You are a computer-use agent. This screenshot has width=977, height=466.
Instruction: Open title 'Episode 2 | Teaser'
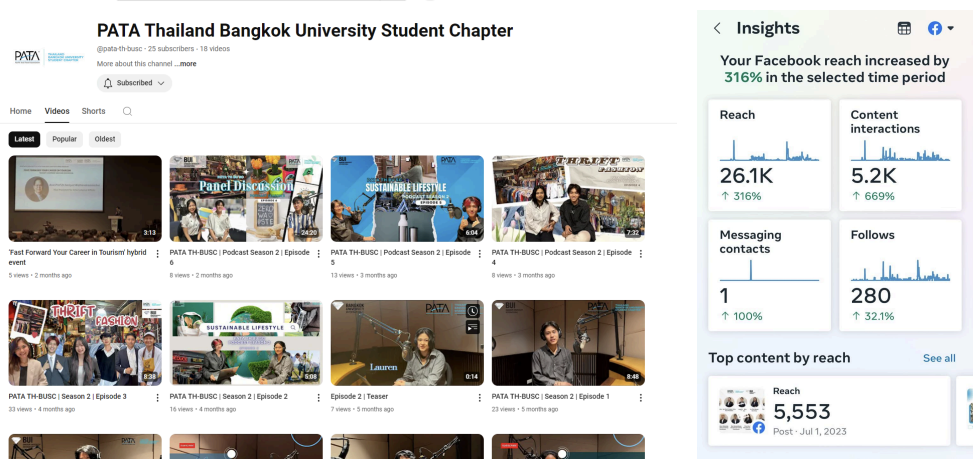click(359, 397)
